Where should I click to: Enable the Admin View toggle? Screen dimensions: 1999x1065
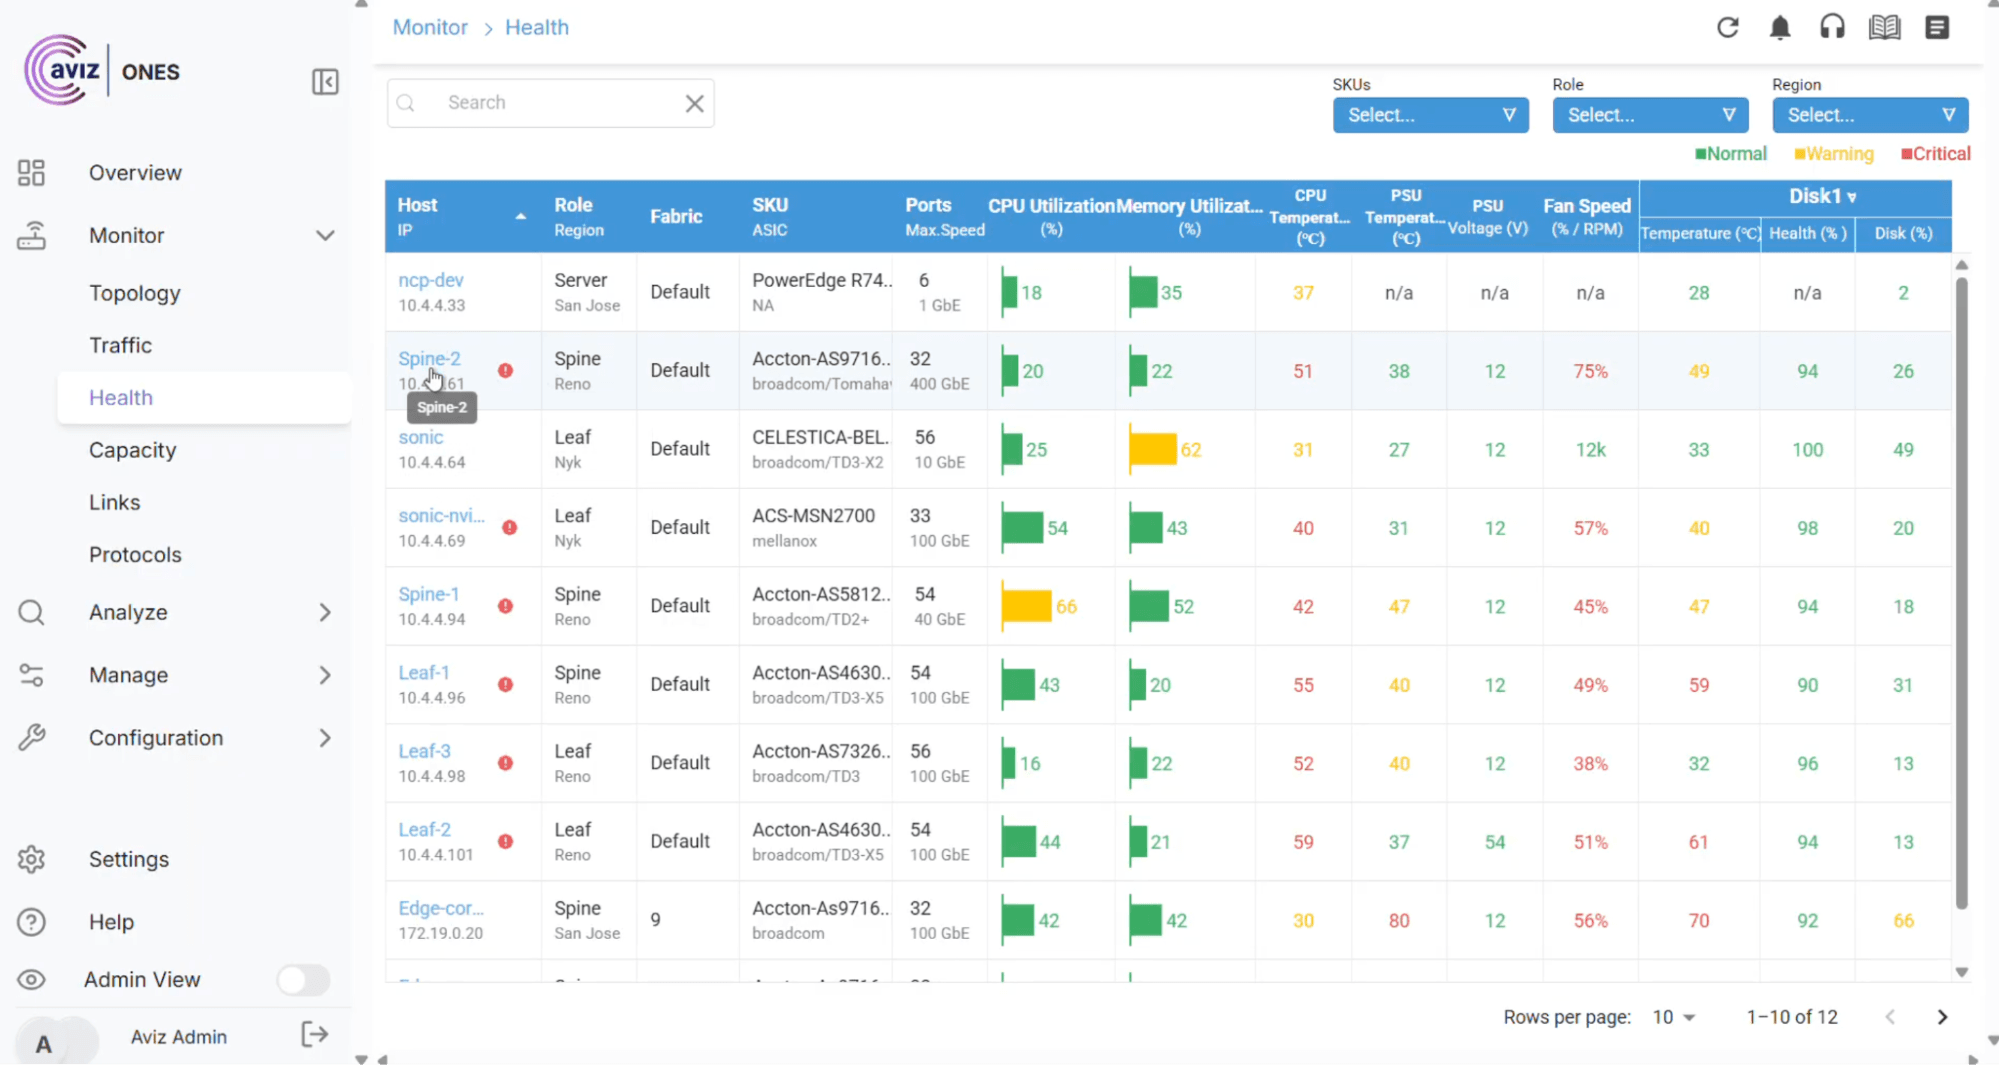pyautogui.click(x=303, y=980)
